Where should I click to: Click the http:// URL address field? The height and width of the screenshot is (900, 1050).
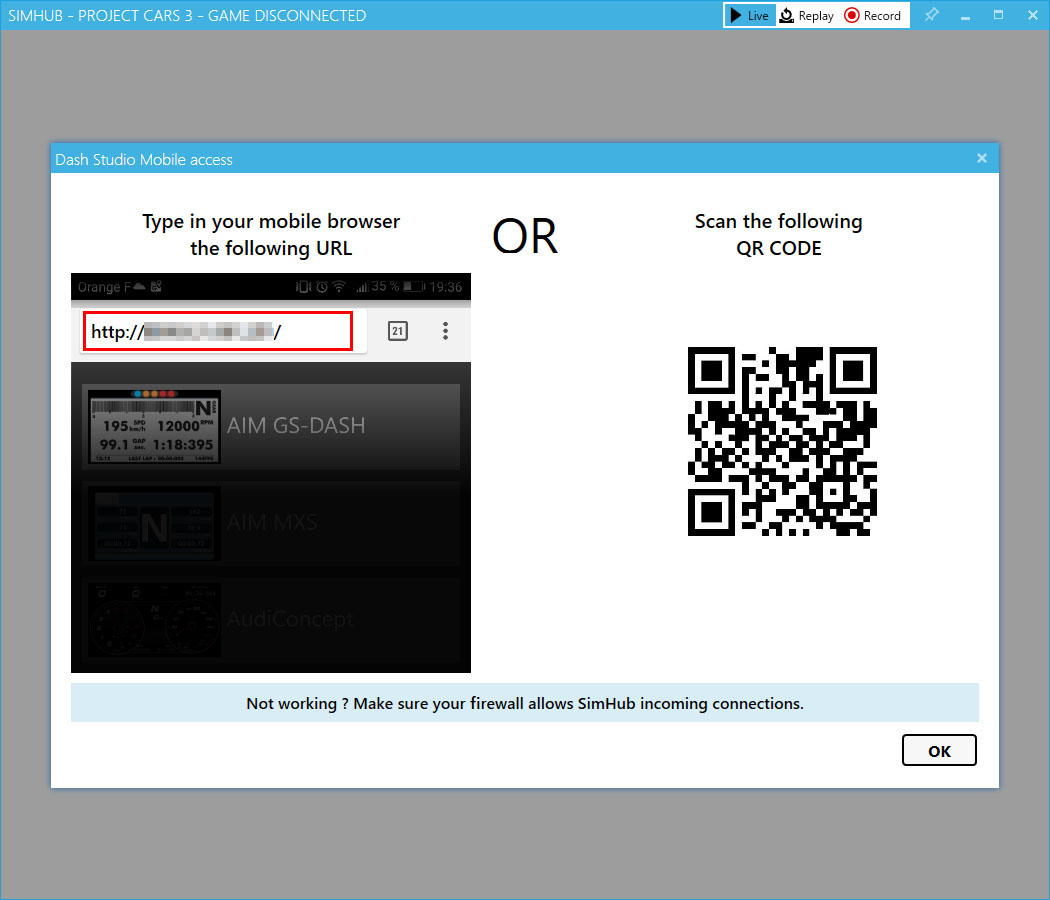(217, 331)
